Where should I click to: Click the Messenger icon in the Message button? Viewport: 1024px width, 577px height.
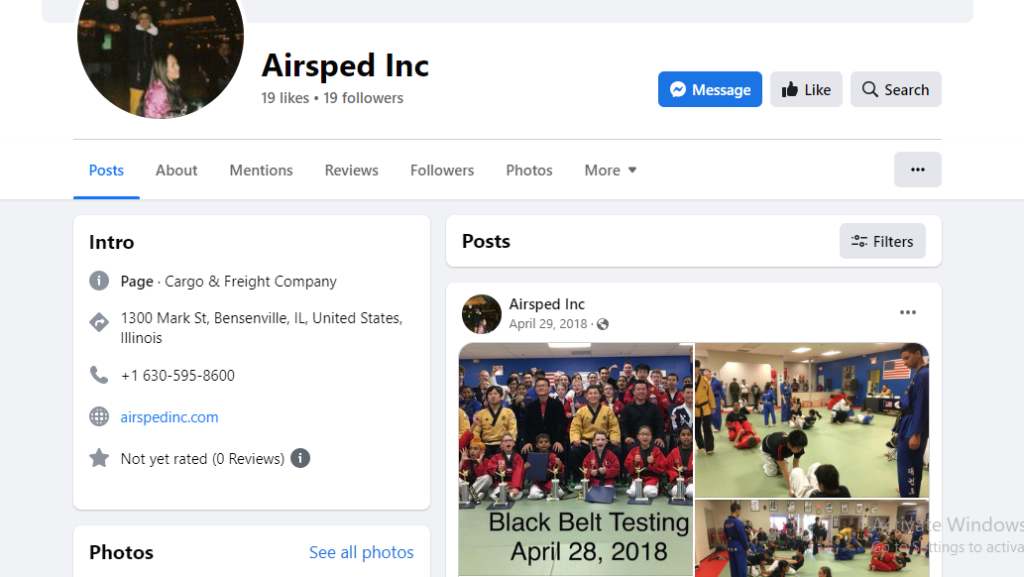[678, 89]
